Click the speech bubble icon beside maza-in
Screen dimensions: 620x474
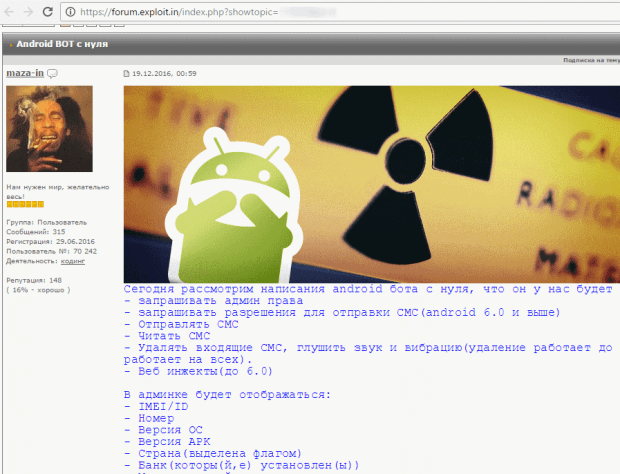tap(52, 74)
